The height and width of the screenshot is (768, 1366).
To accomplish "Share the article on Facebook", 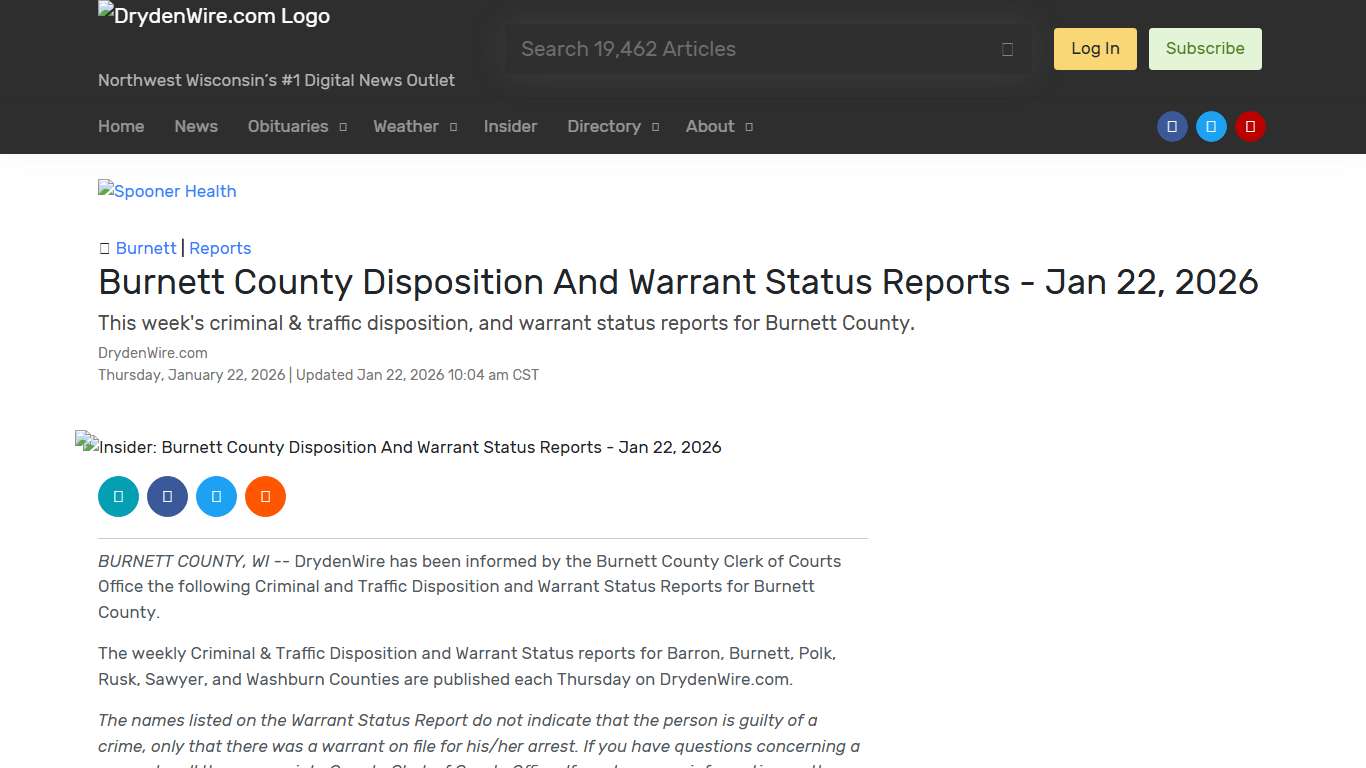I will tap(167, 496).
